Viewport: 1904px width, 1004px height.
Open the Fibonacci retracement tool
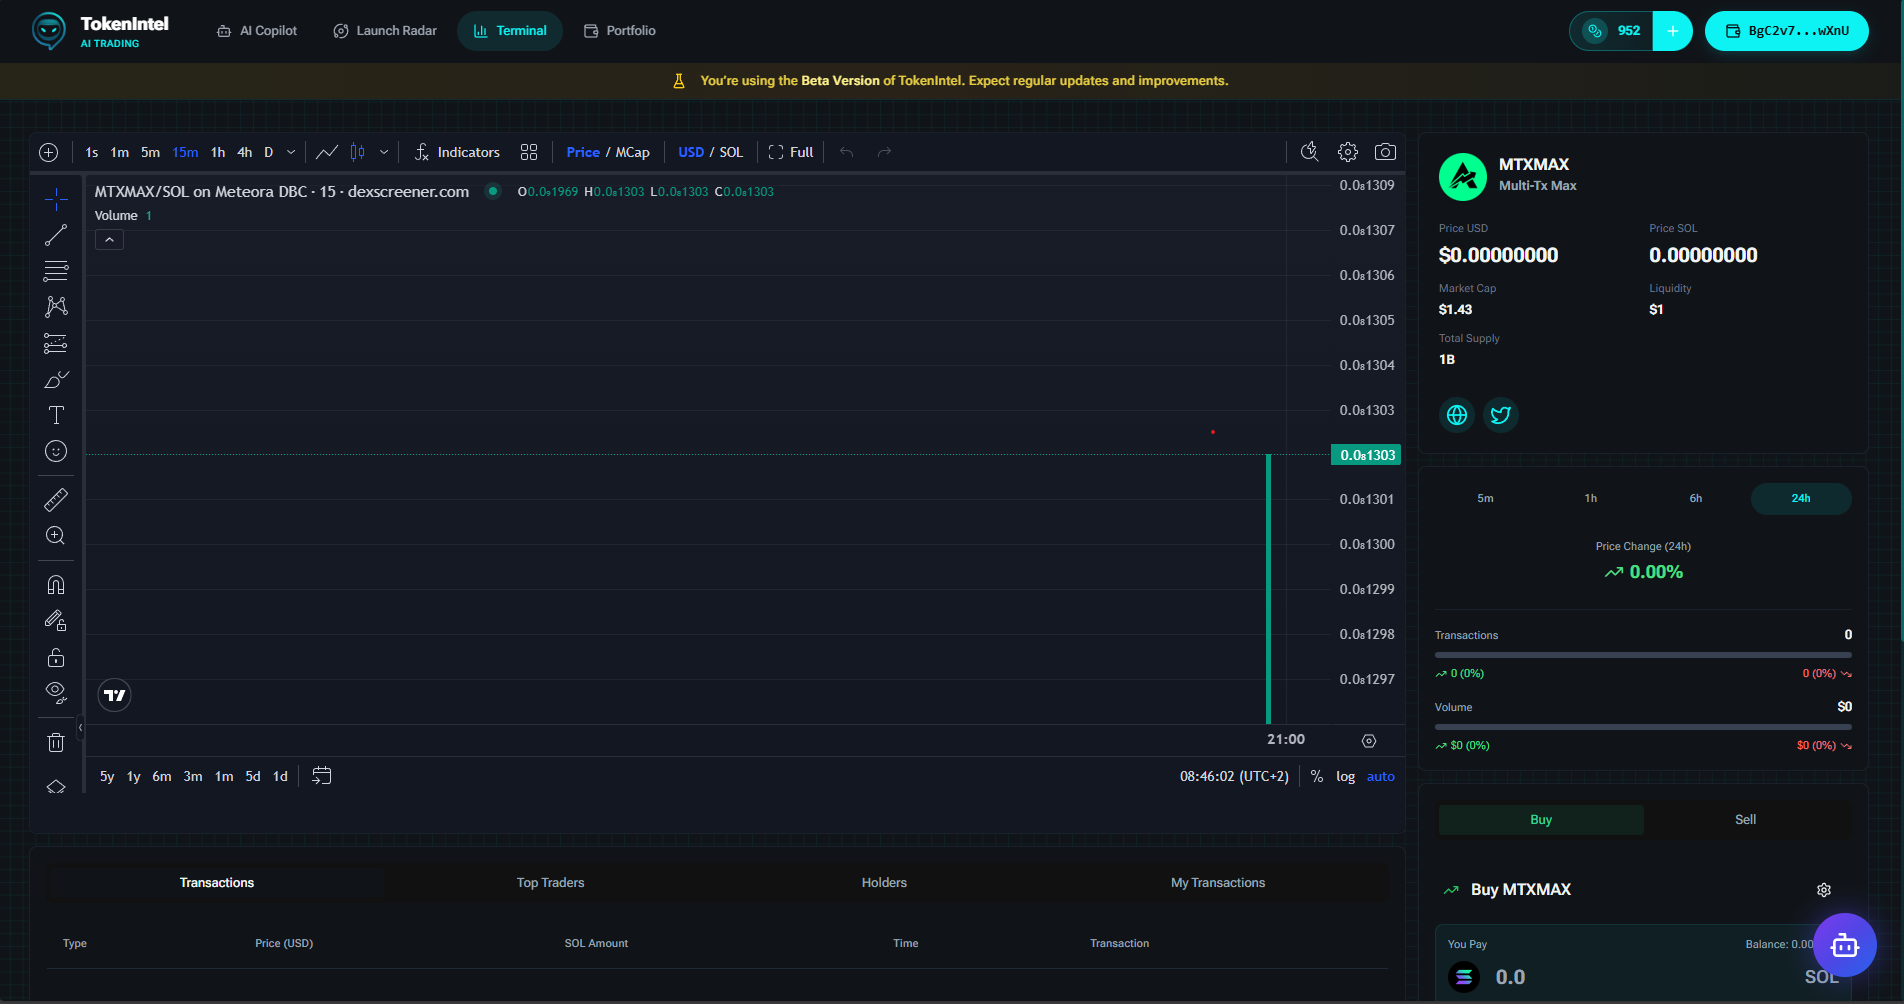pos(56,271)
